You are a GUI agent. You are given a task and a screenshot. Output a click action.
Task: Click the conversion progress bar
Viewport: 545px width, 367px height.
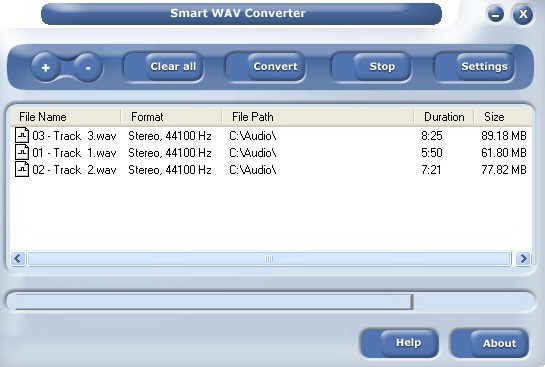(x=270, y=301)
